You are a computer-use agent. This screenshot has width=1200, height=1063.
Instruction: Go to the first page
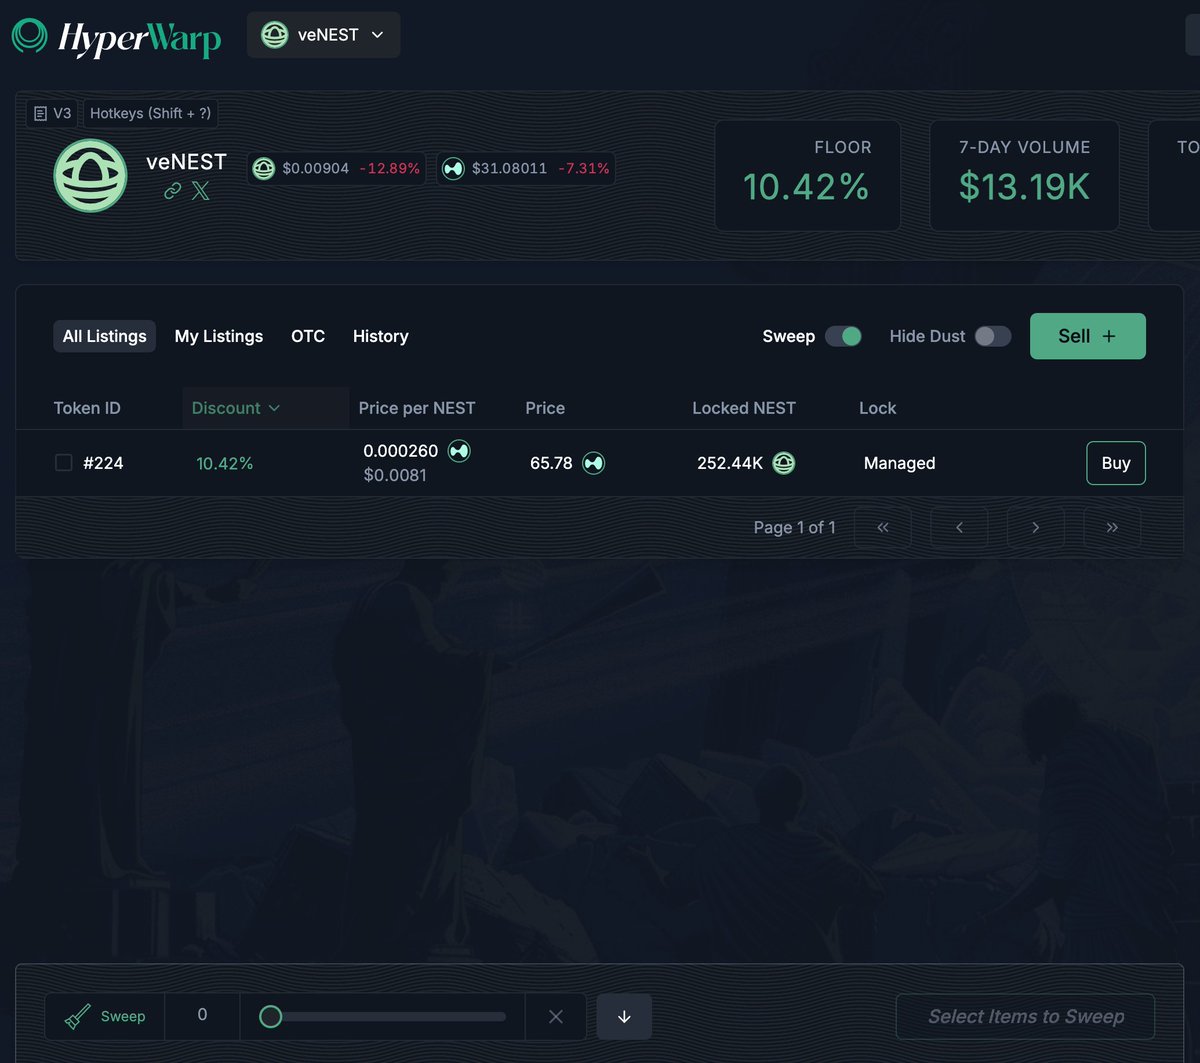[x=883, y=527]
